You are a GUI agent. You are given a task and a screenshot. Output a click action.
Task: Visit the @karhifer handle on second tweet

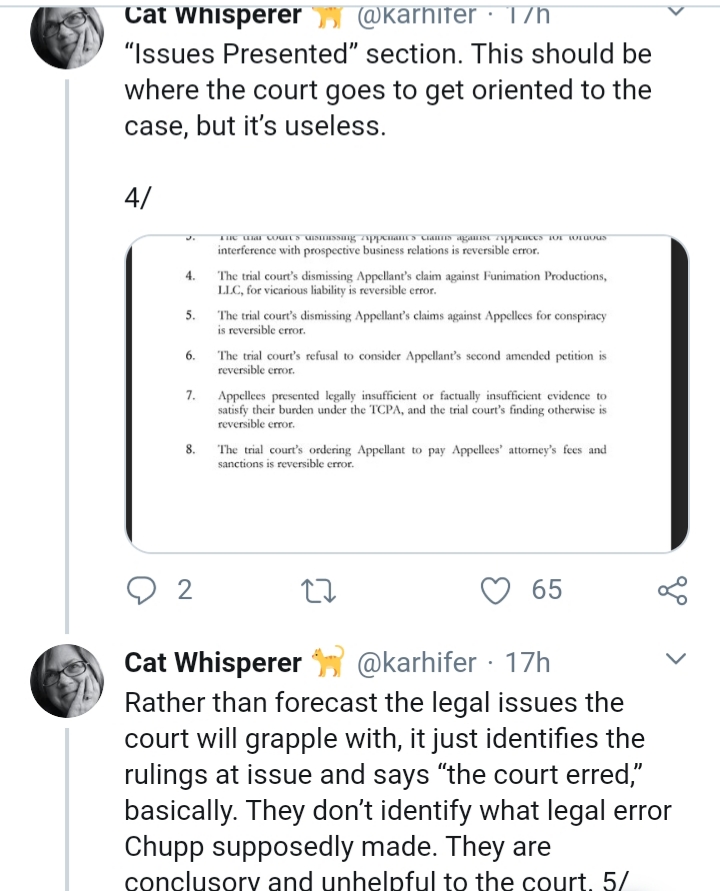click(417, 663)
